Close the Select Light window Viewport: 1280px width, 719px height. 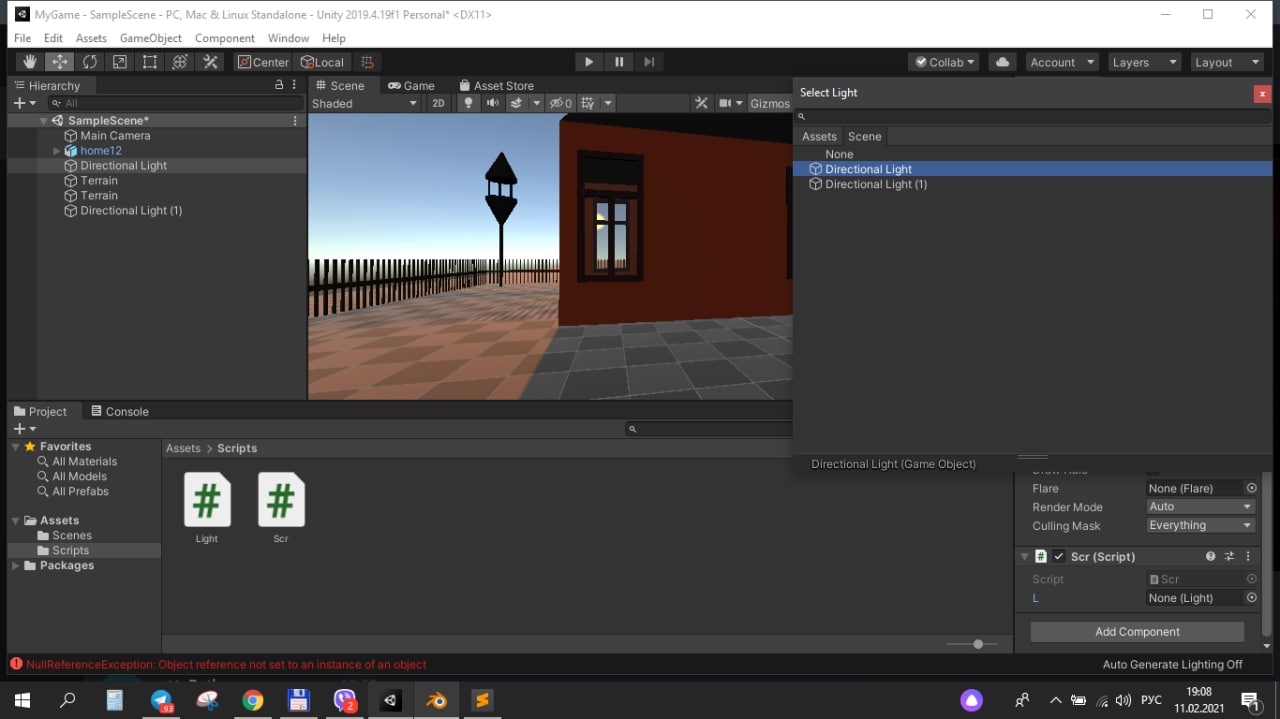(x=1262, y=93)
